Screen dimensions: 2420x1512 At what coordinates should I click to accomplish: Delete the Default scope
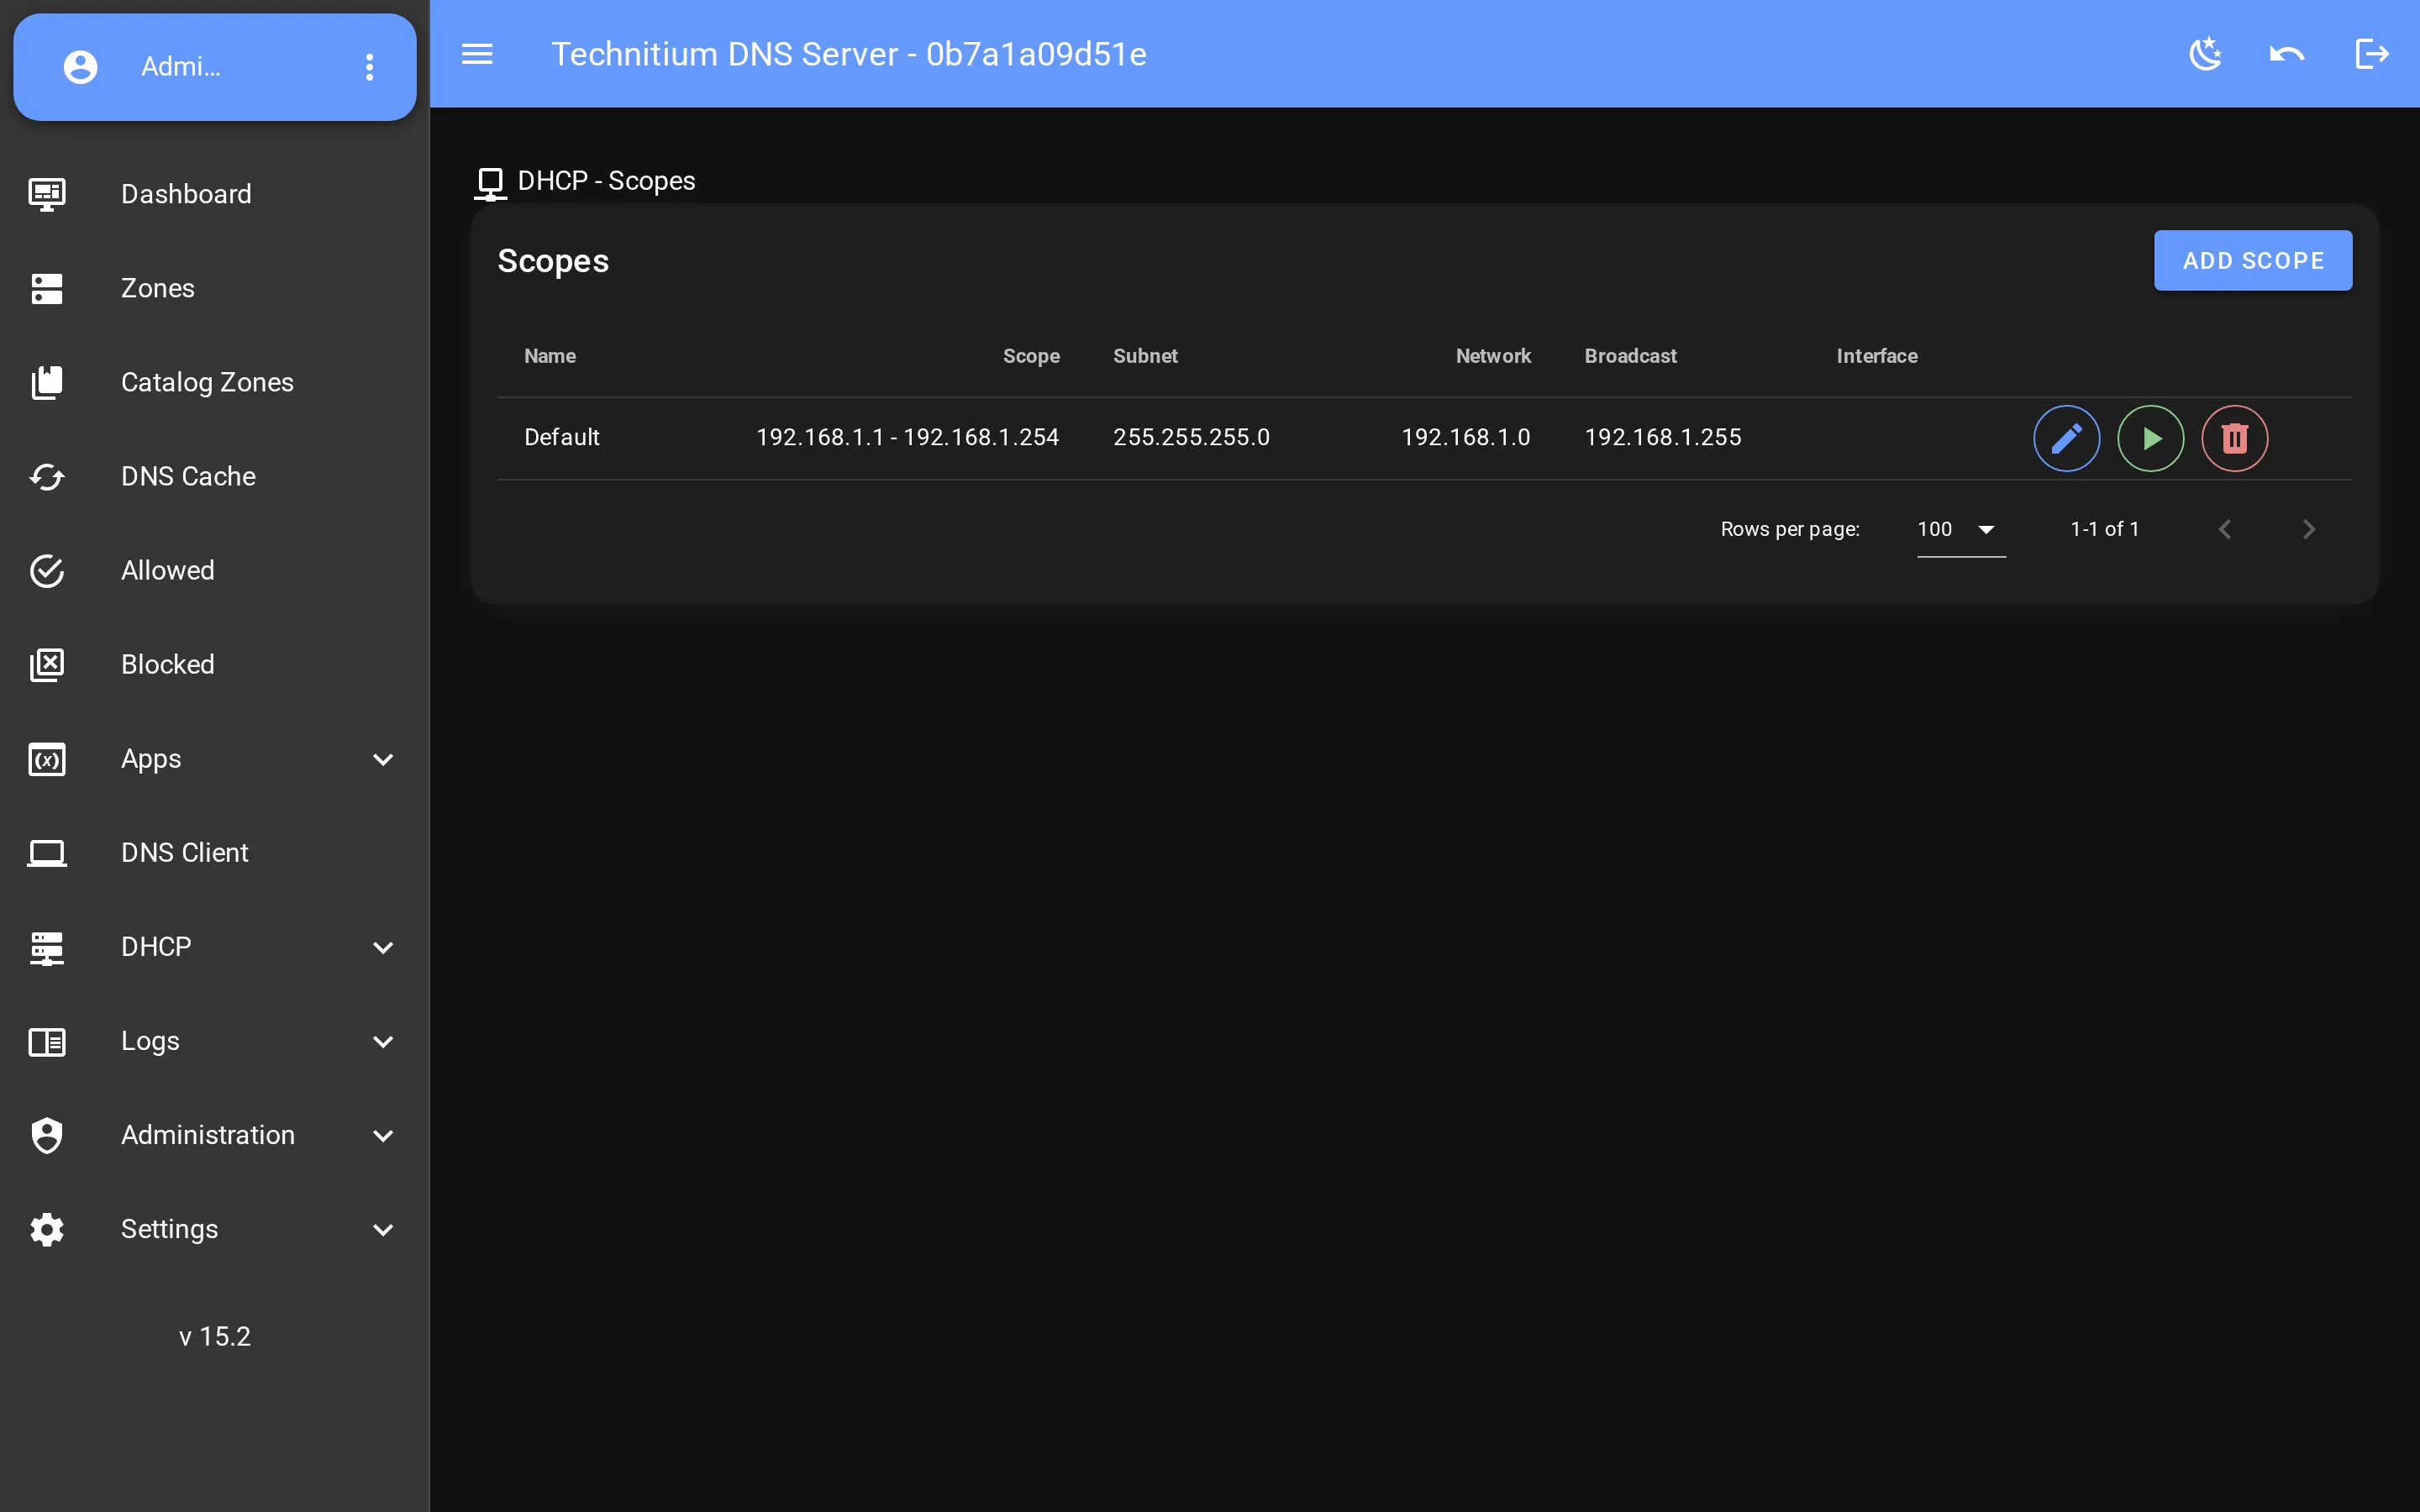[2235, 438]
